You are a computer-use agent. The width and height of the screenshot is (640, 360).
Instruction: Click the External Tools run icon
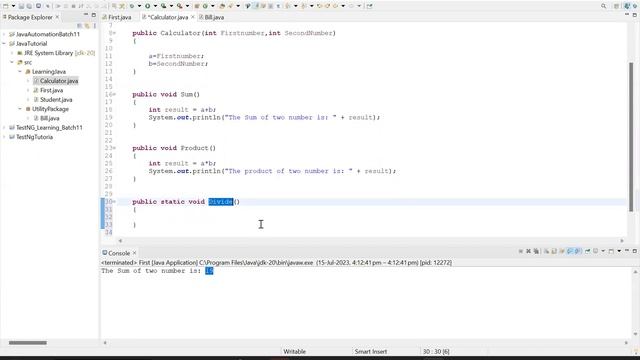coord(180,6)
